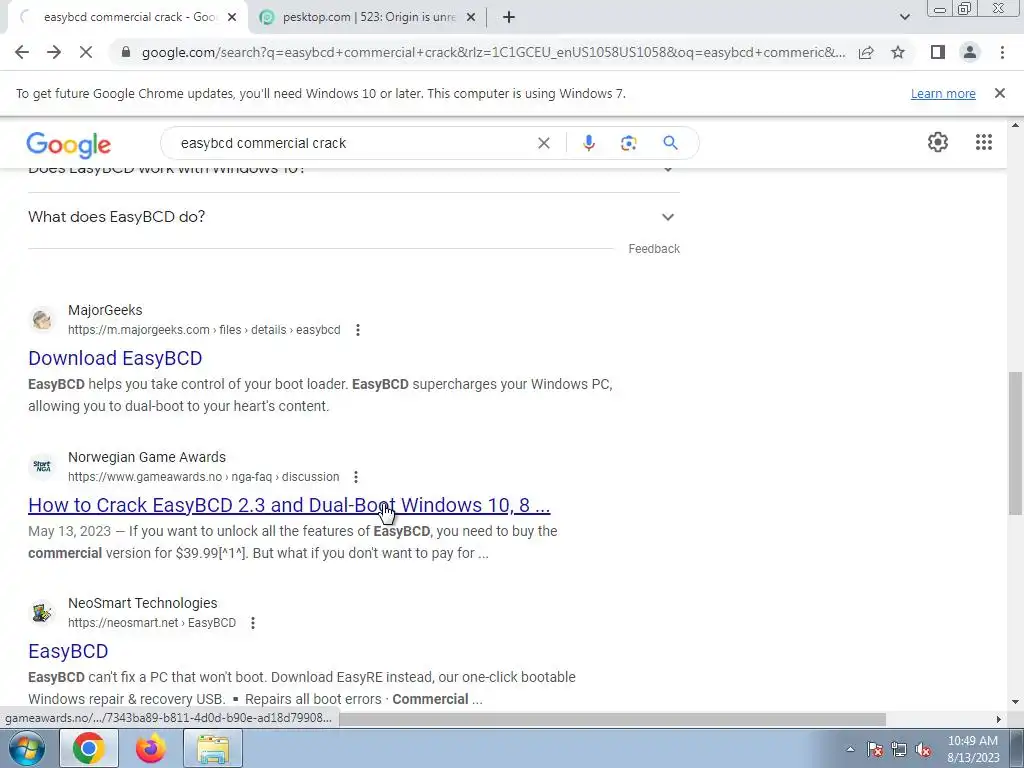Bookmark this page with the star icon
Screen dimensions: 1024x768
pyautogui.click(x=898, y=52)
